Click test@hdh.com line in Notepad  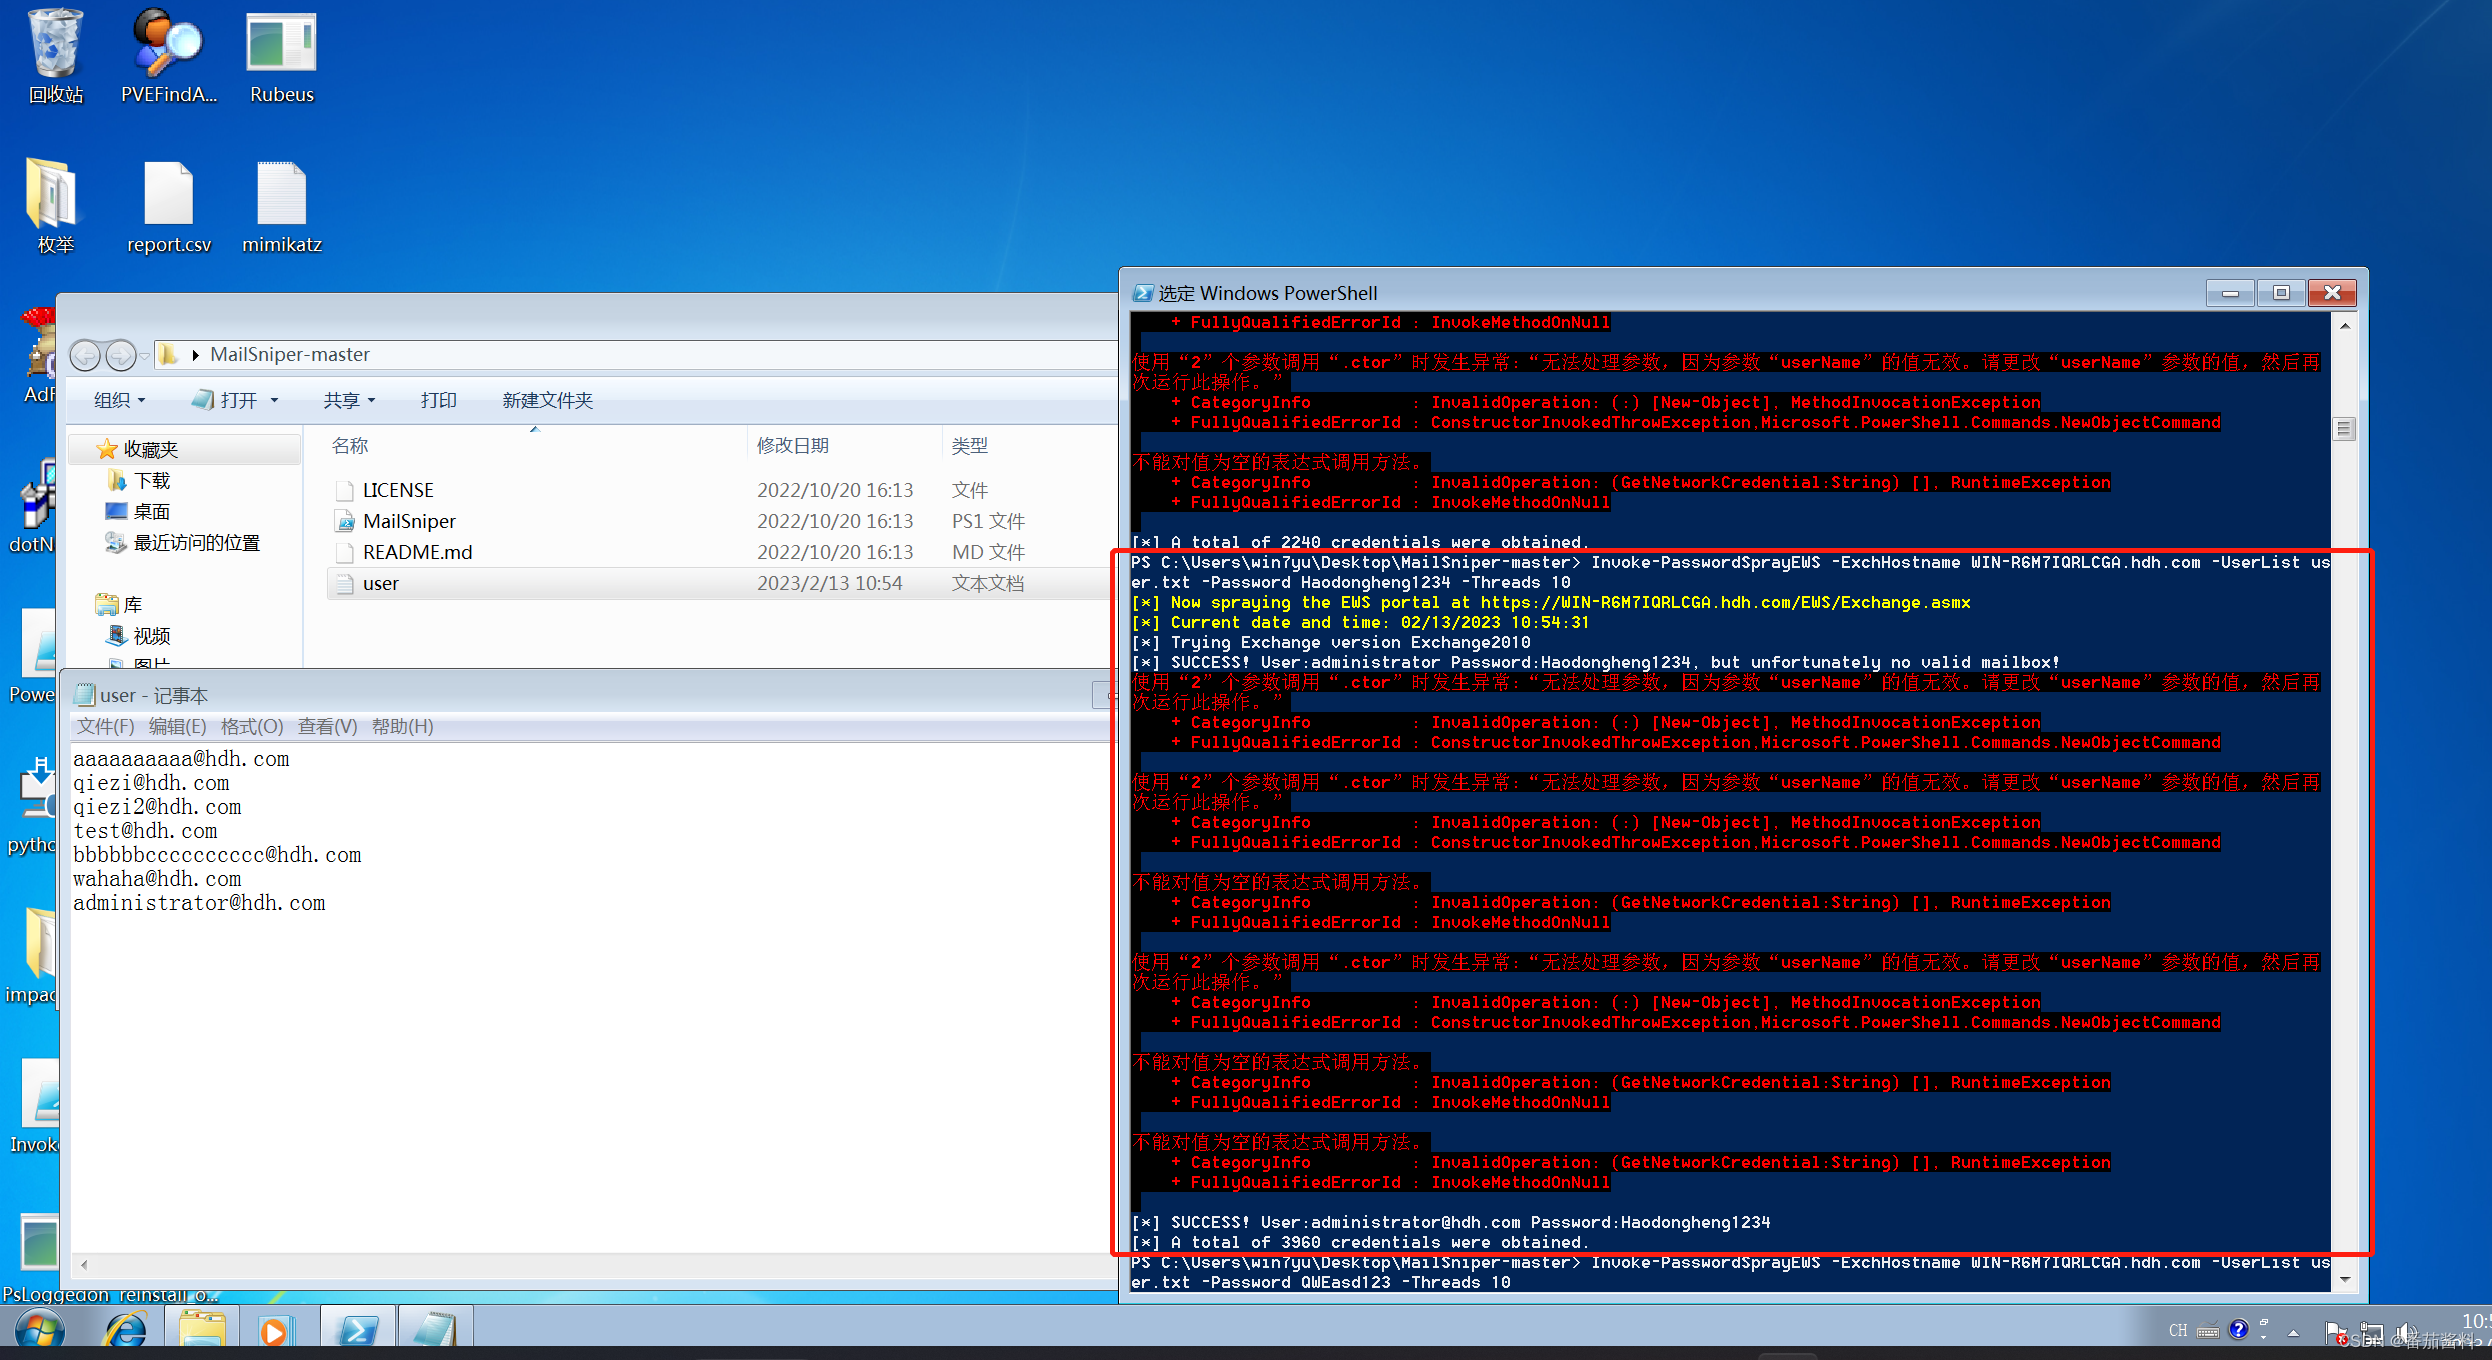(145, 831)
